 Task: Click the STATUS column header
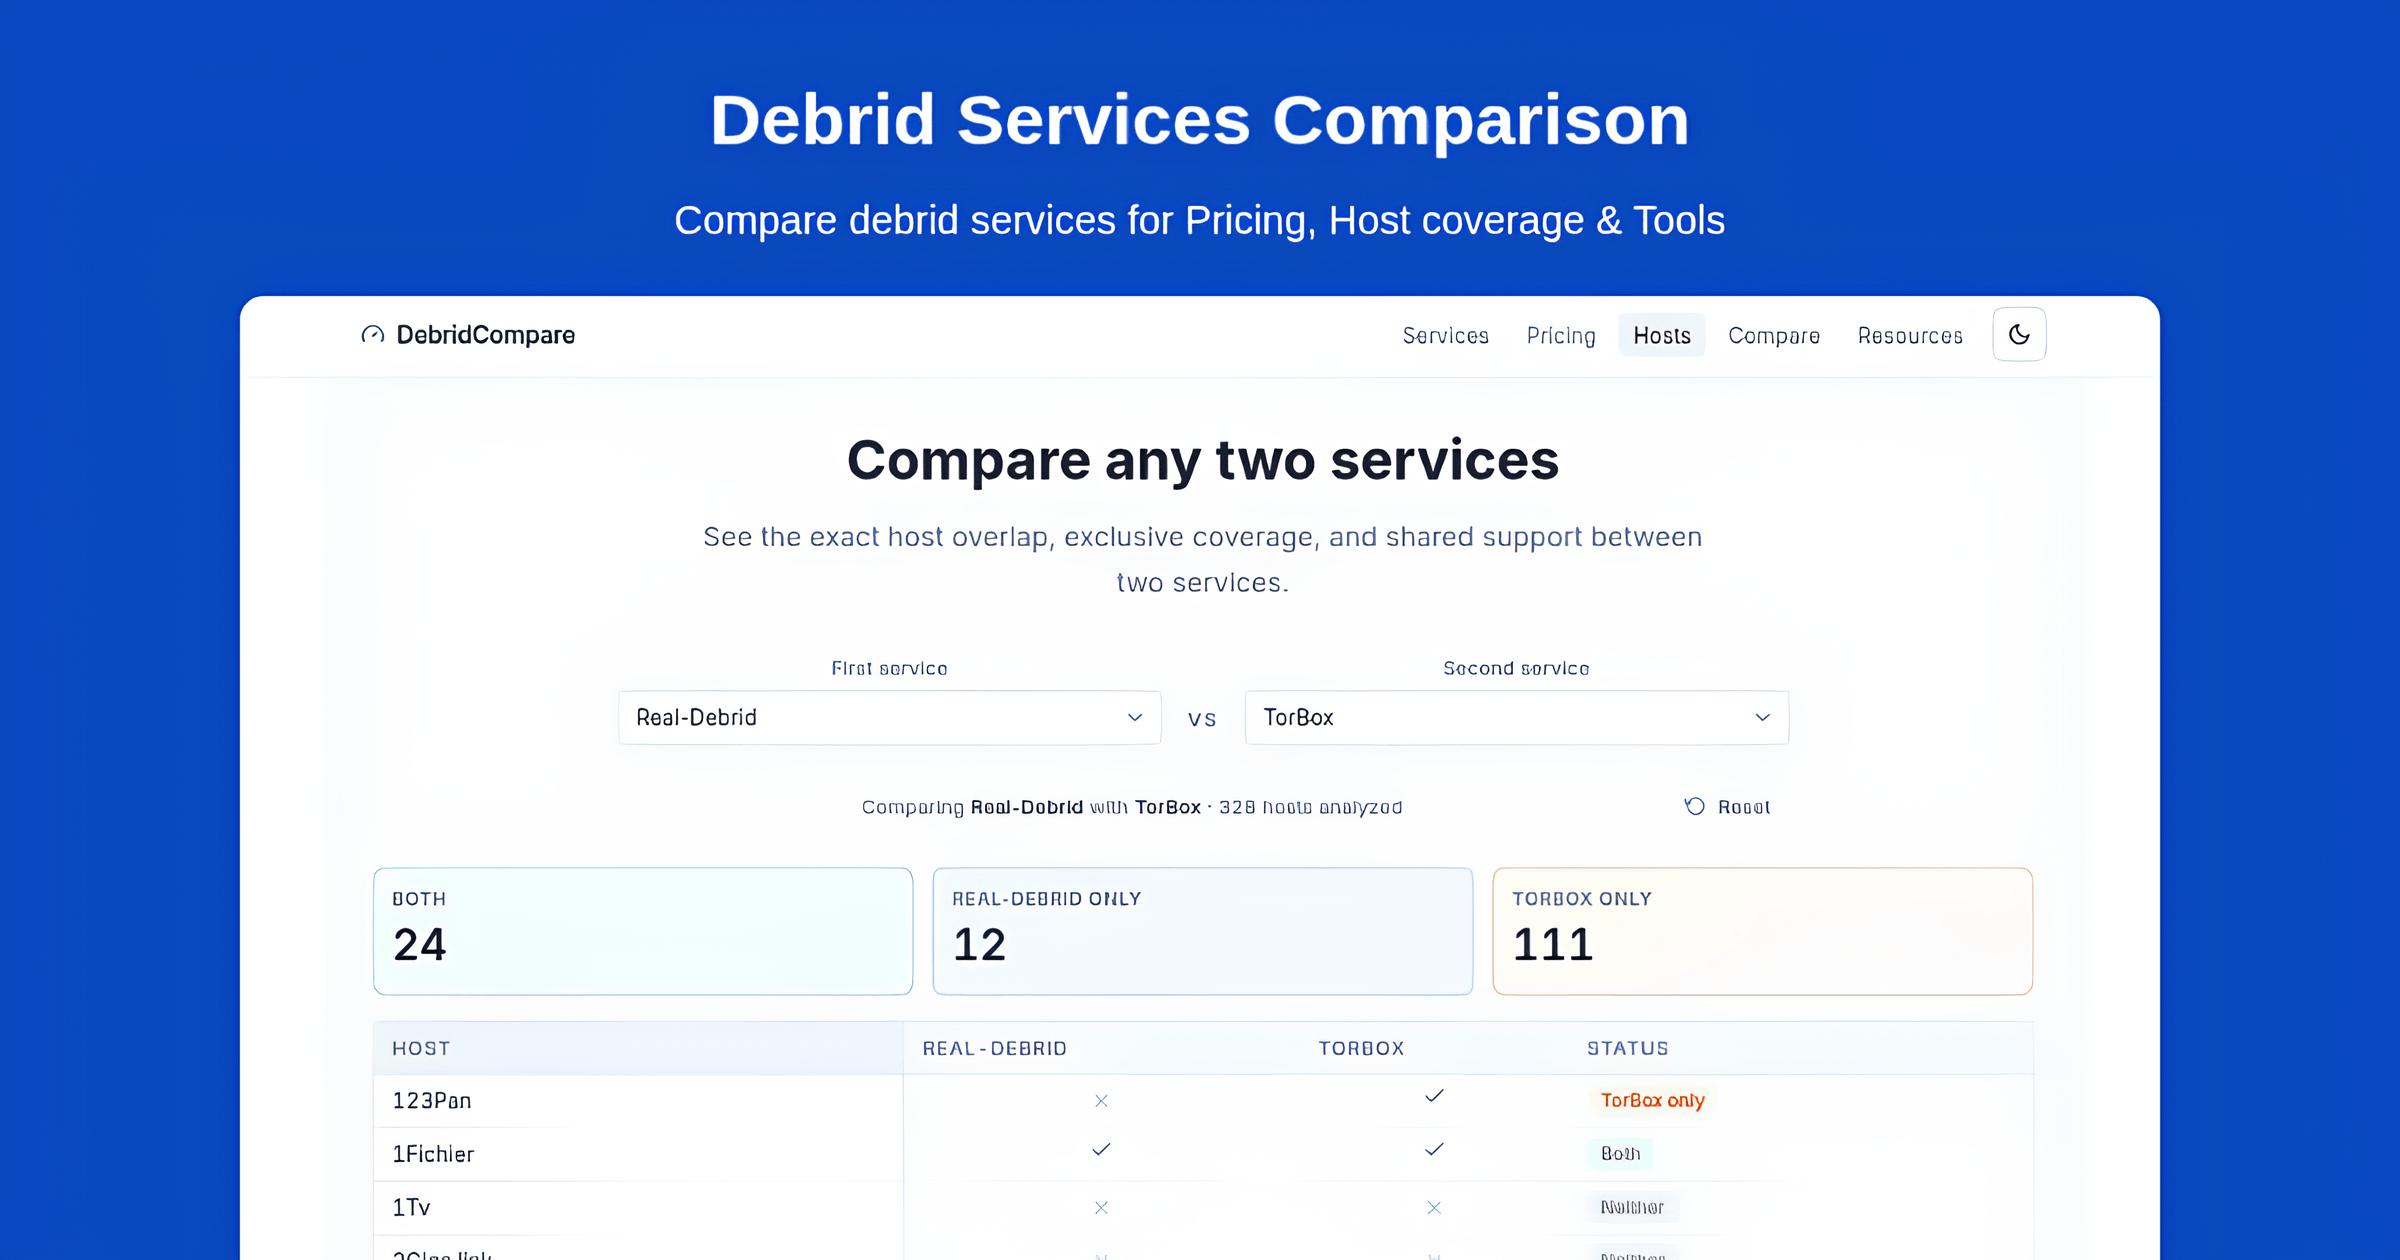(1628, 1048)
